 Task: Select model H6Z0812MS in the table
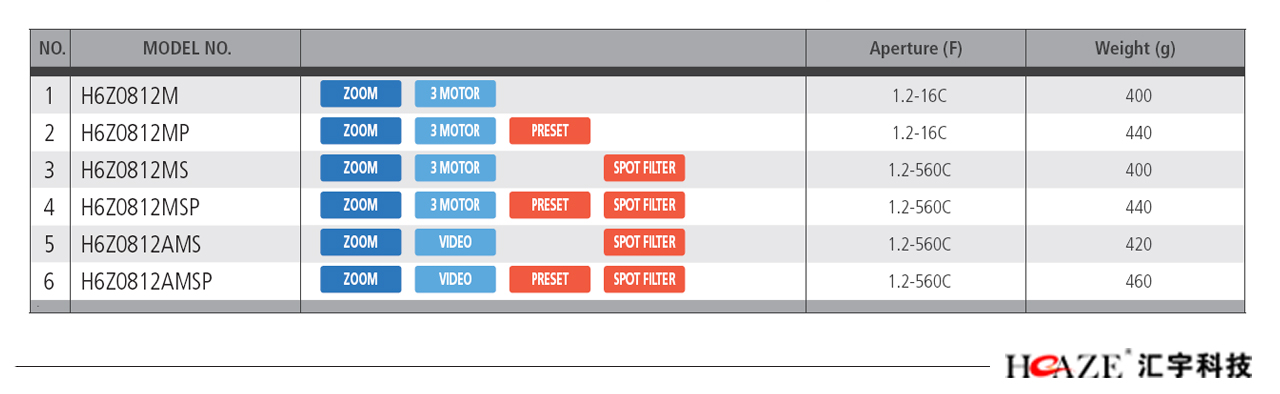point(134,170)
